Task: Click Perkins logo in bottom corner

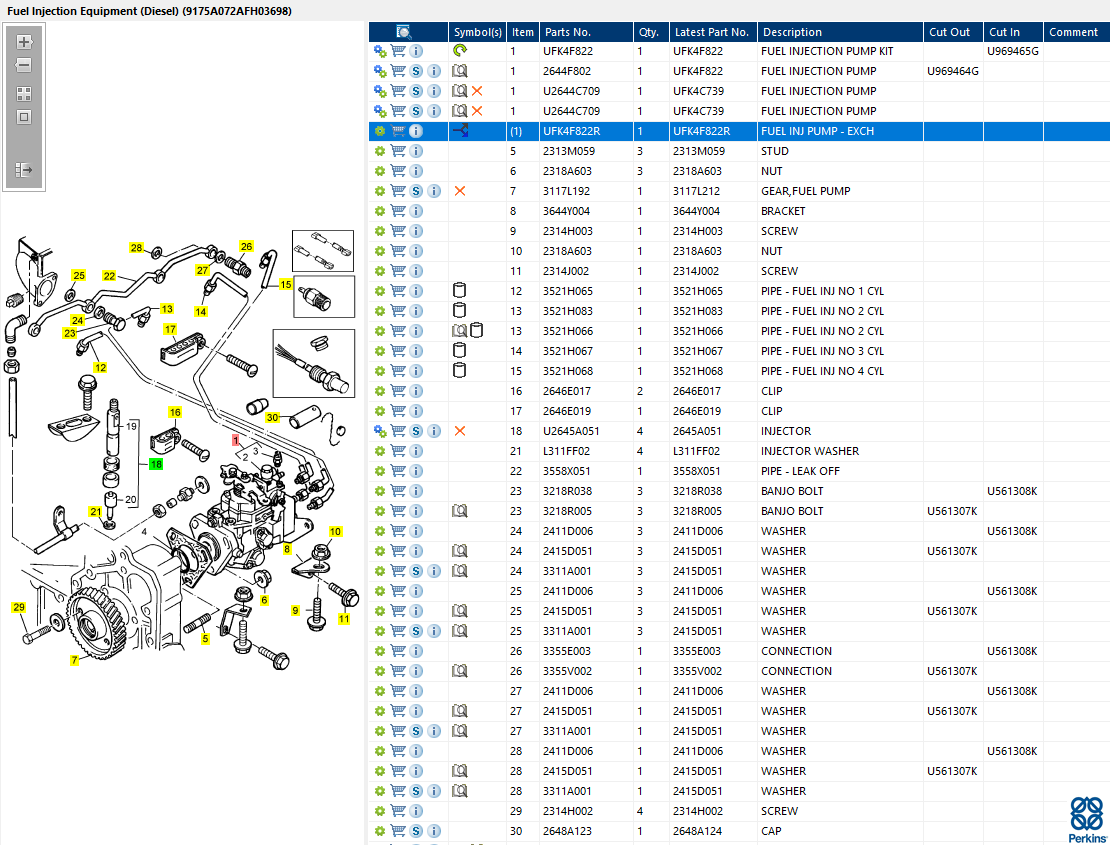Action: [x=1087, y=820]
